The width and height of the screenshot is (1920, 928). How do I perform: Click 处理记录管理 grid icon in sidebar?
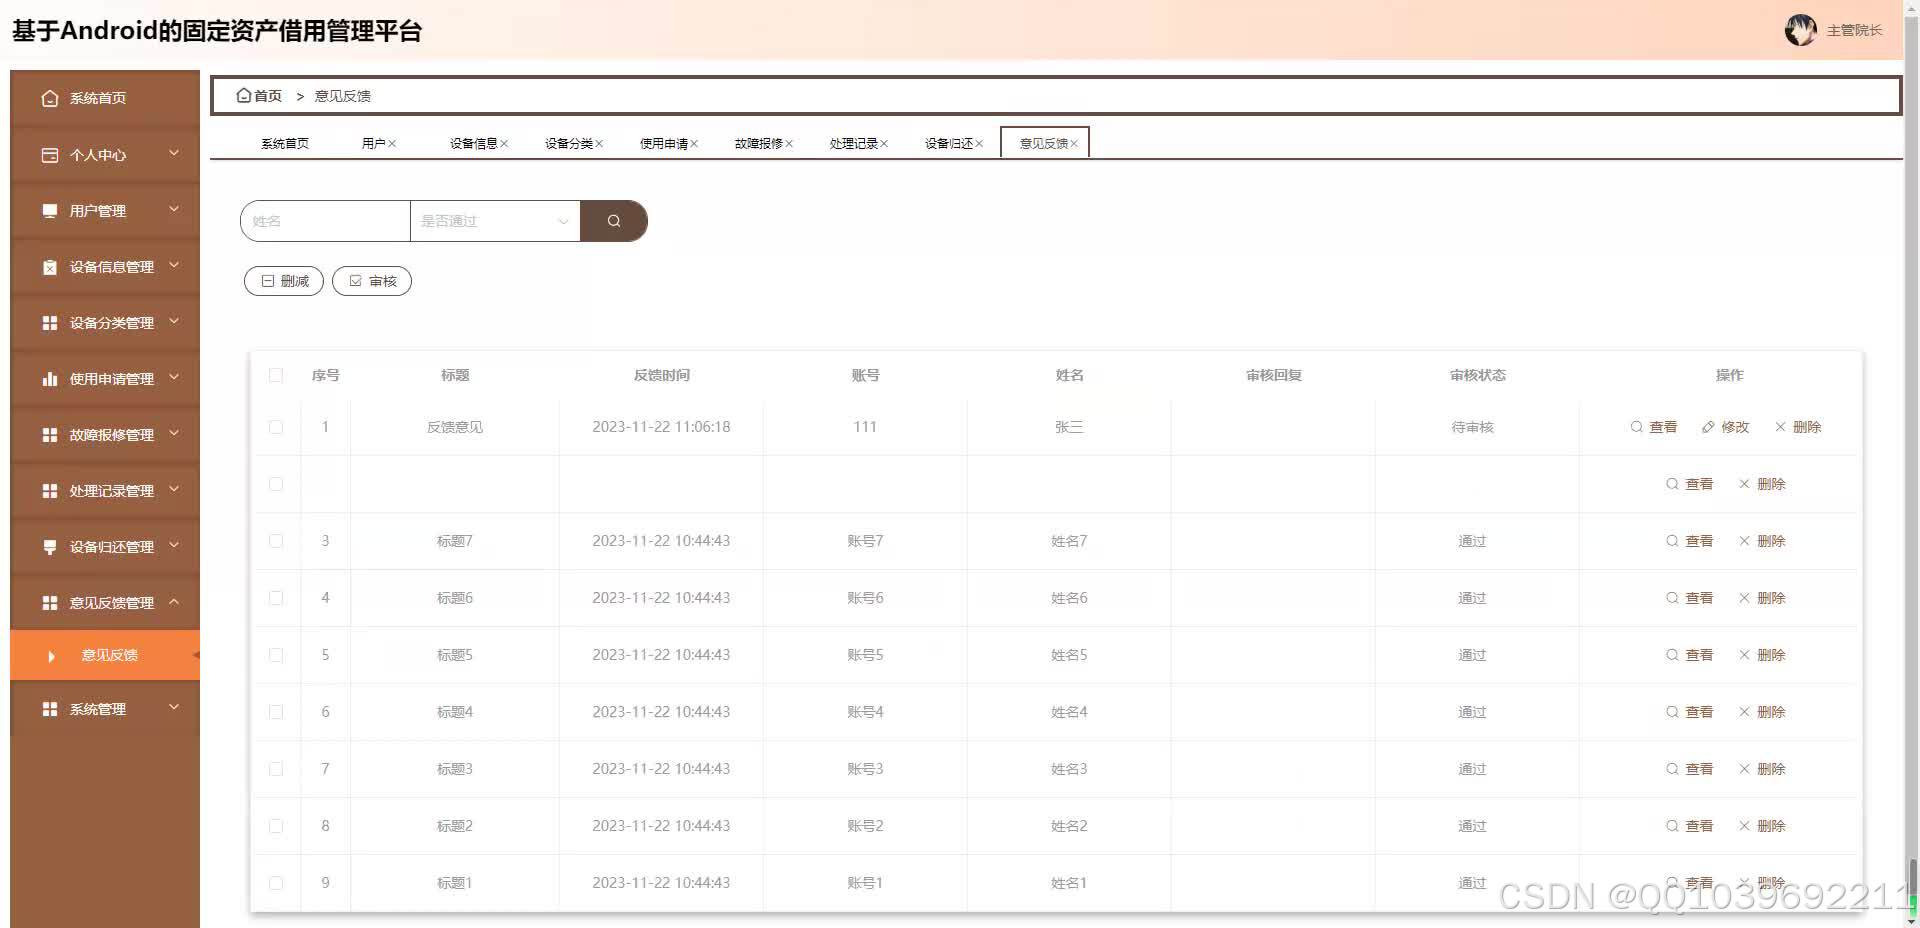point(50,491)
